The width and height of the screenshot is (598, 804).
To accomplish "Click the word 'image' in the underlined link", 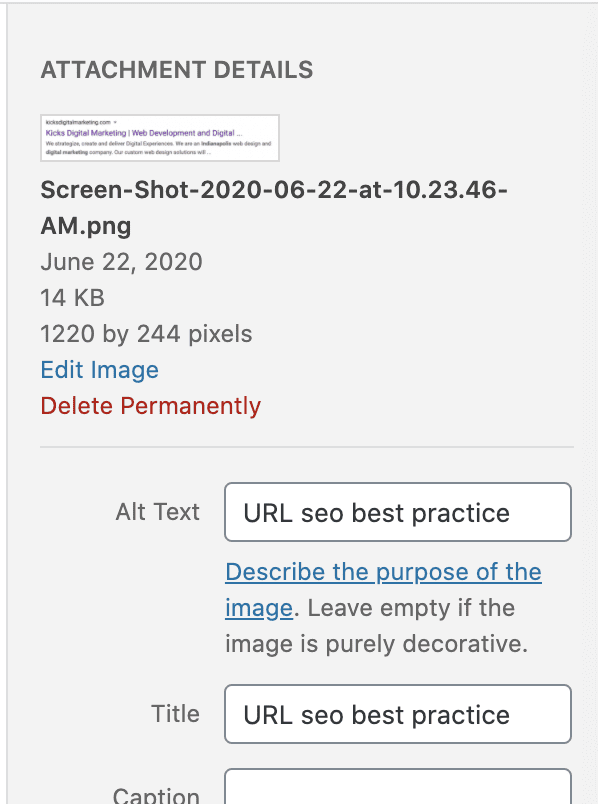I will click(x=259, y=608).
